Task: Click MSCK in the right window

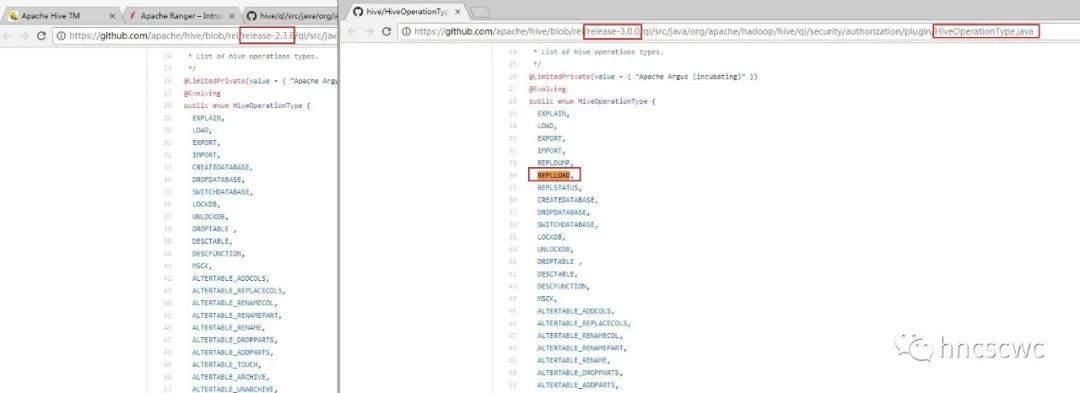Action: tap(547, 299)
